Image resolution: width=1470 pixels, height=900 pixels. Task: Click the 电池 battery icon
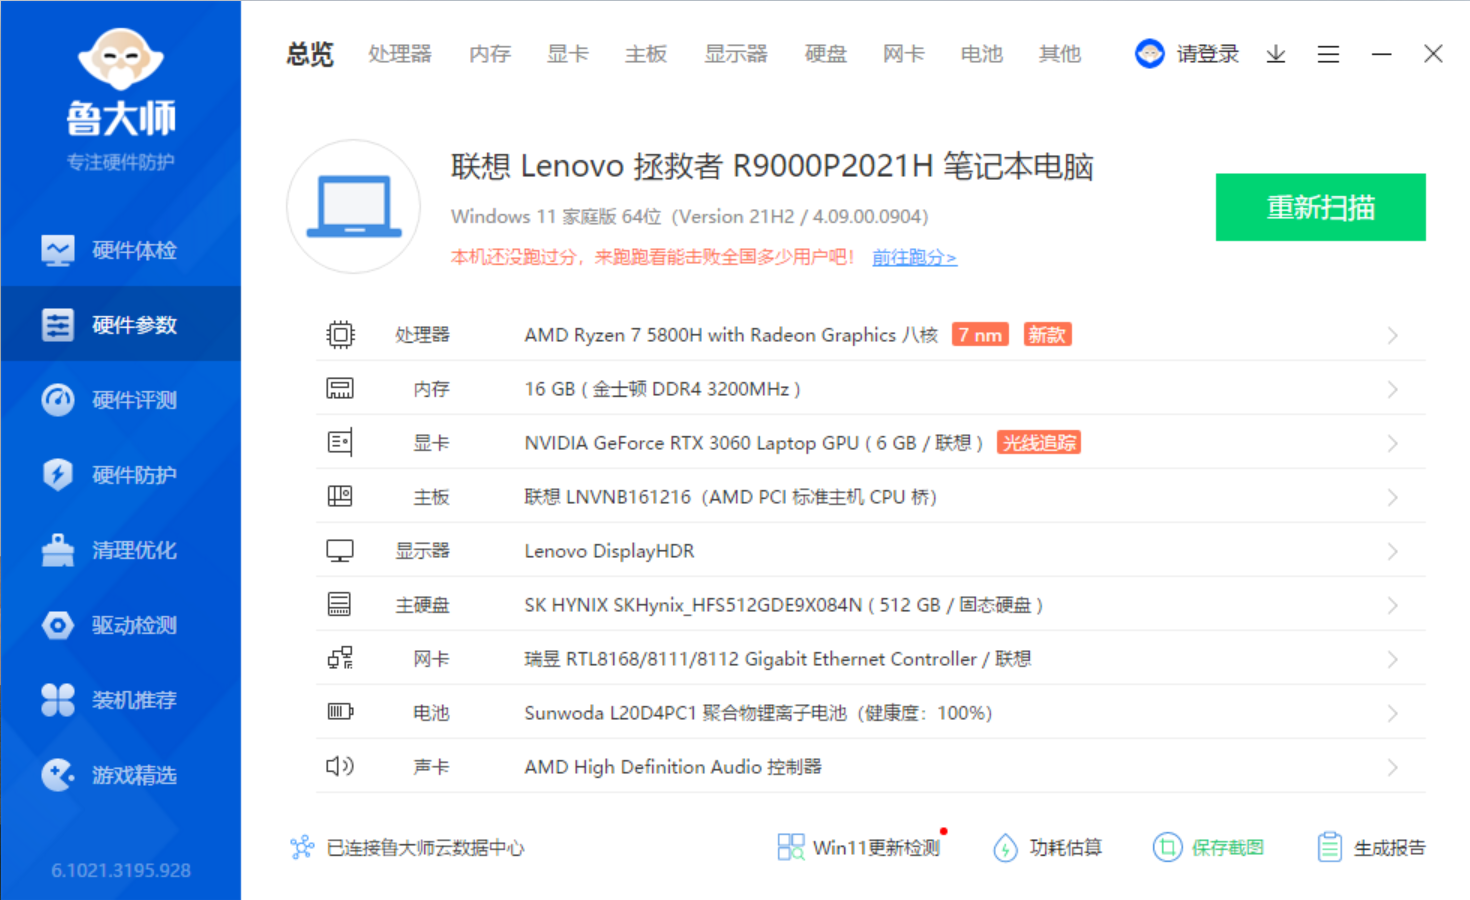[340, 712]
